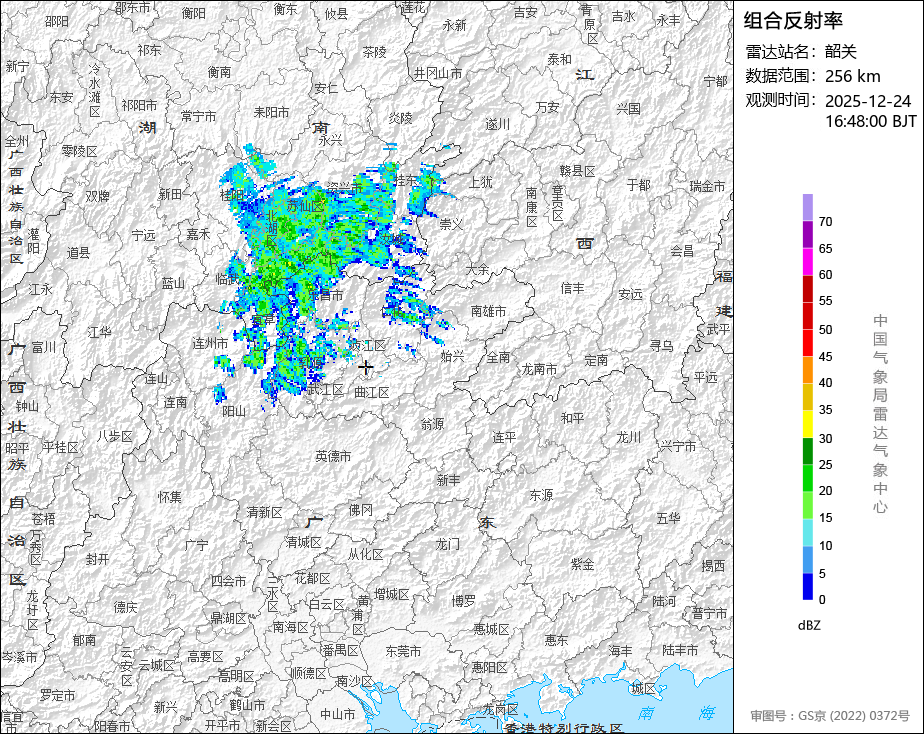Click the 增城区 label

tap(391, 595)
